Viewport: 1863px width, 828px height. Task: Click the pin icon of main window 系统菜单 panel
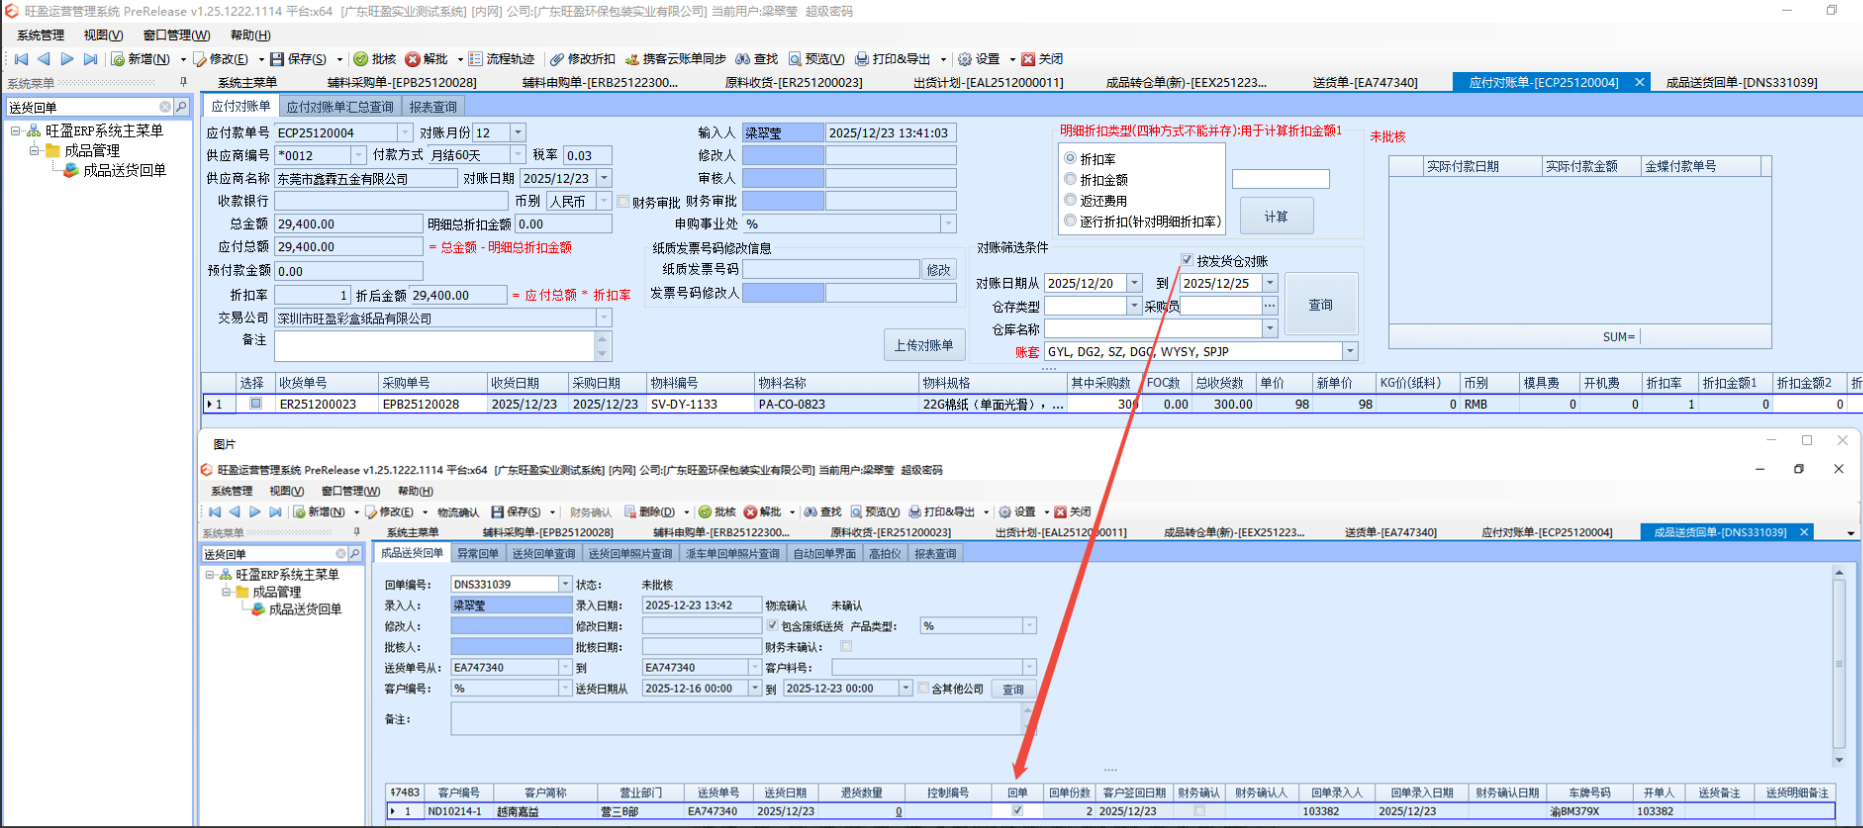183,83
